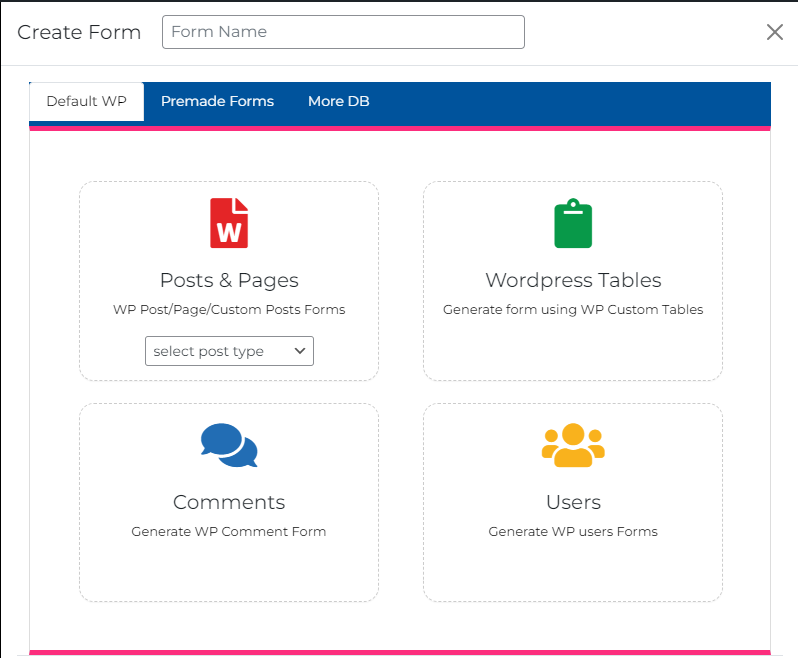The image size is (798, 658).
Task: Open the Premade Forms tab
Action: [217, 101]
